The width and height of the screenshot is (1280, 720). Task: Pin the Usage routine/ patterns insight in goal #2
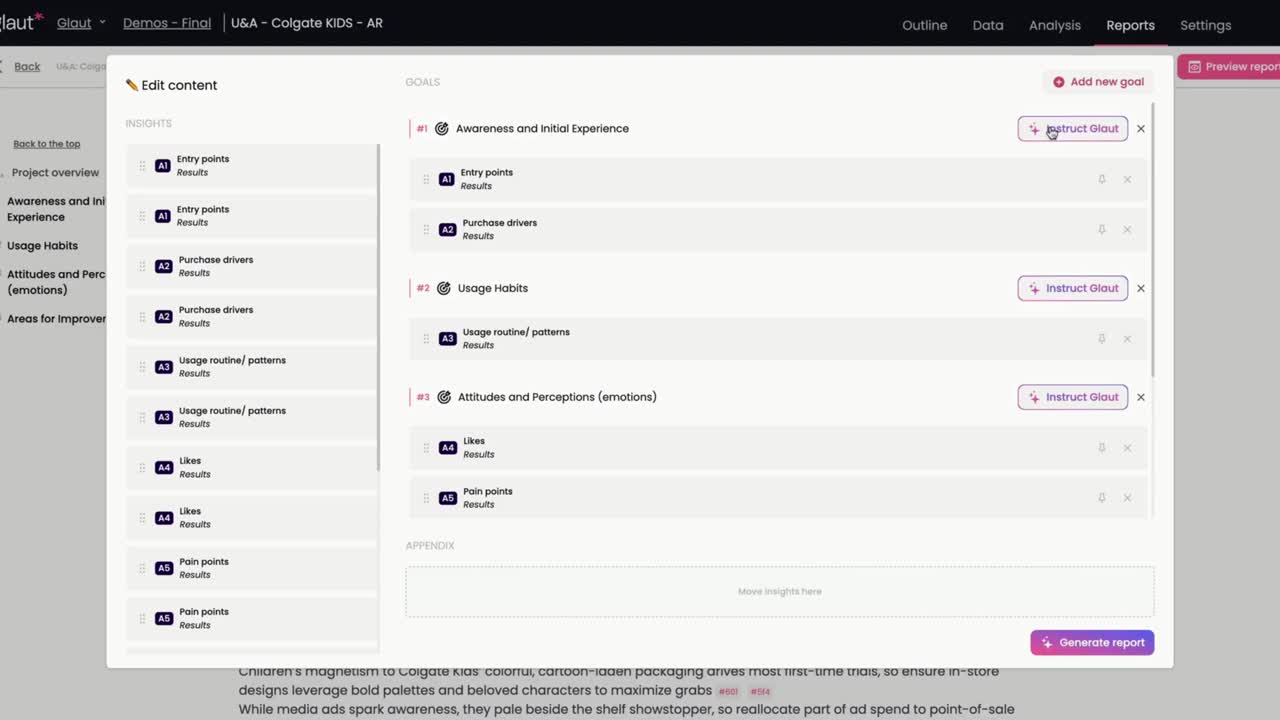[1102, 338]
